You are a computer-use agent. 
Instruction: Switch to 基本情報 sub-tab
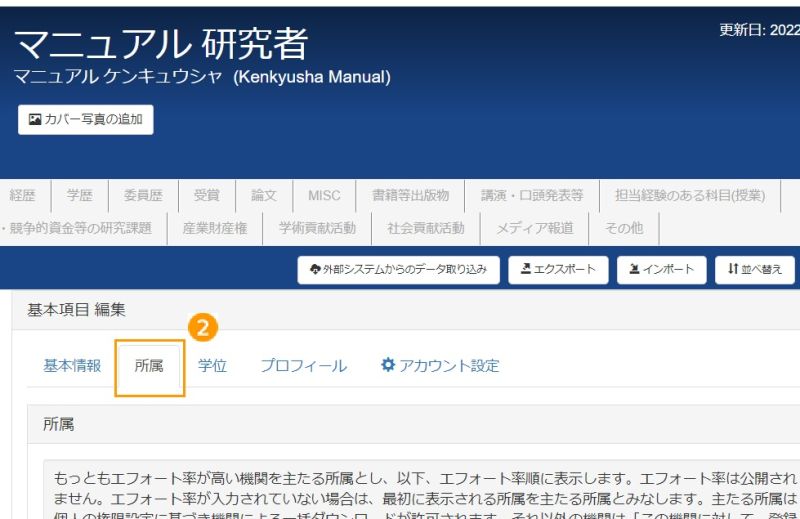coord(72,366)
